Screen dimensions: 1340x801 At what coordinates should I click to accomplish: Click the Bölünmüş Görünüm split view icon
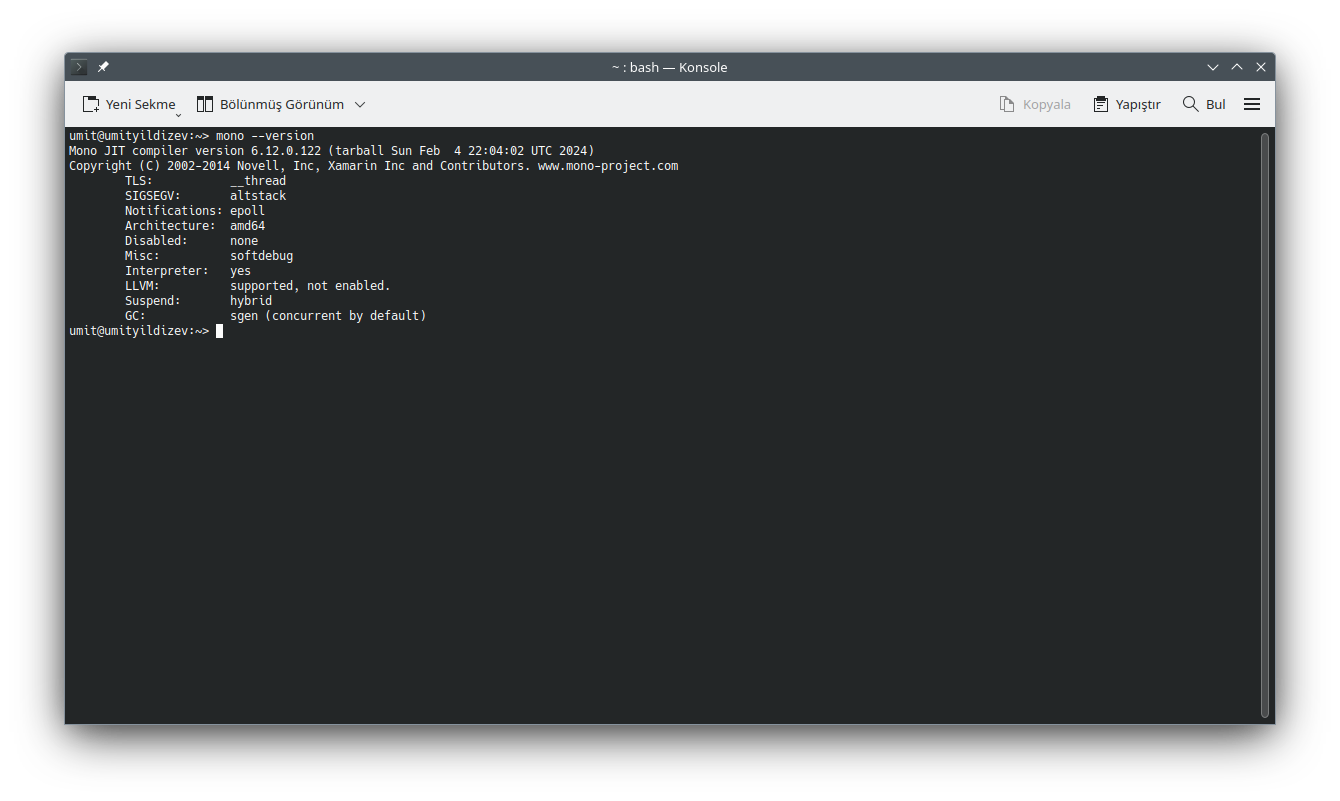[x=205, y=104]
